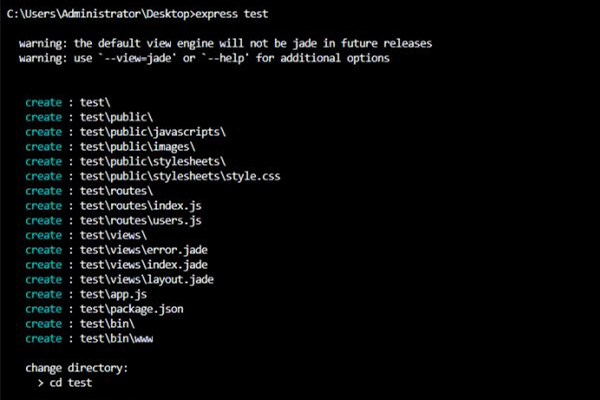Click the style.css file path
The image size is (600, 400).
(x=180, y=176)
